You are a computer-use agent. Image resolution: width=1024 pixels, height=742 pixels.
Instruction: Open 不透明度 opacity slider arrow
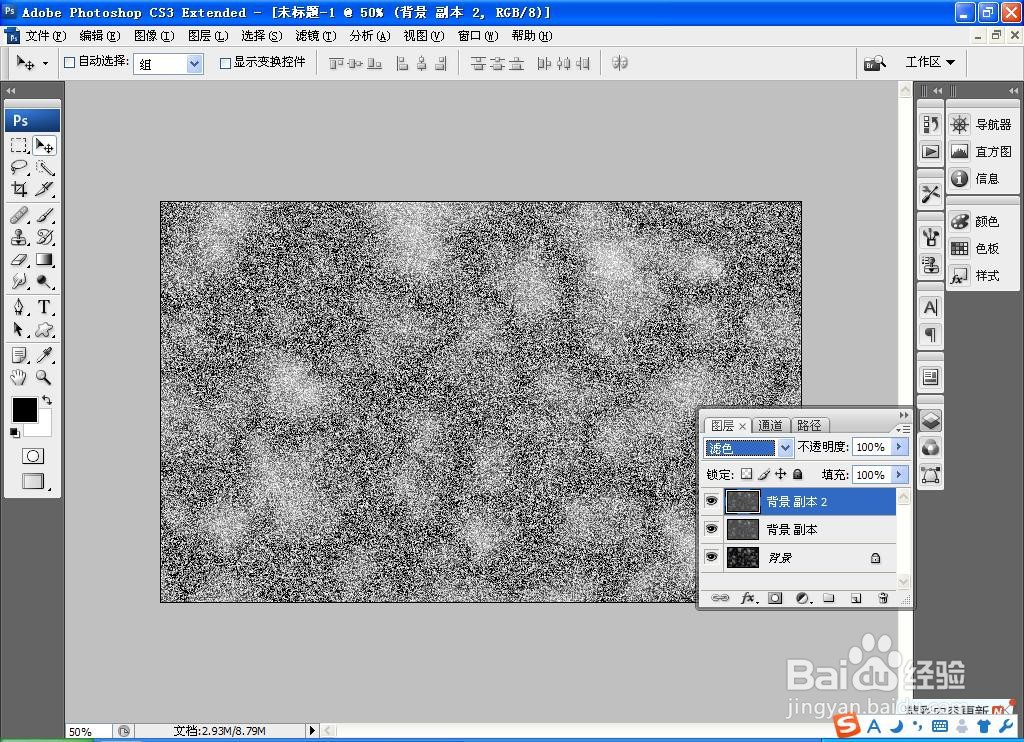(x=899, y=447)
